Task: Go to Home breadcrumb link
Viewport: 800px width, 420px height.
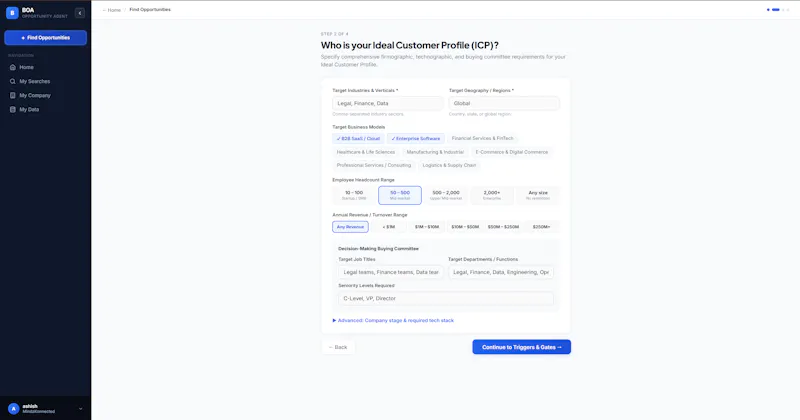Action: tap(111, 10)
